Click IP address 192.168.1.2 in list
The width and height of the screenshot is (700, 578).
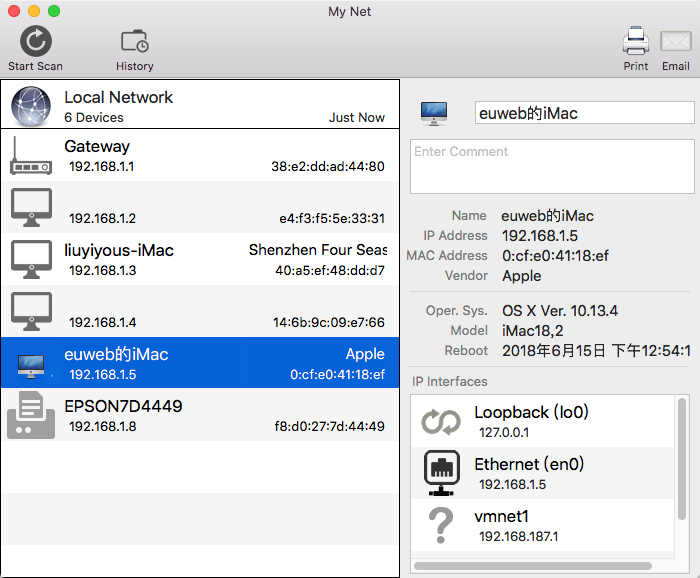(102, 218)
